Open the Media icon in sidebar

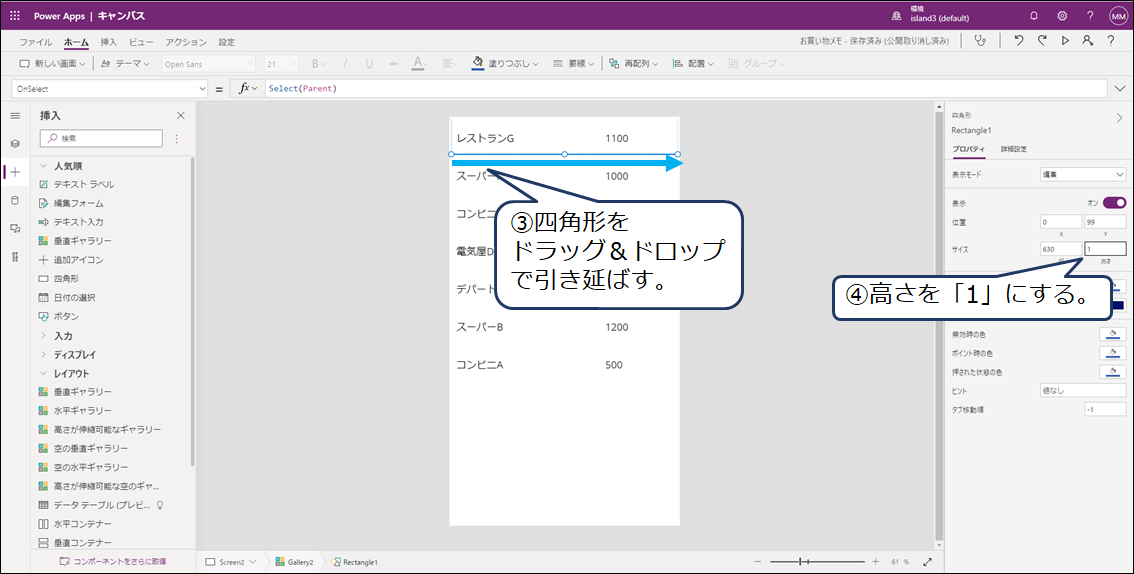coord(15,228)
